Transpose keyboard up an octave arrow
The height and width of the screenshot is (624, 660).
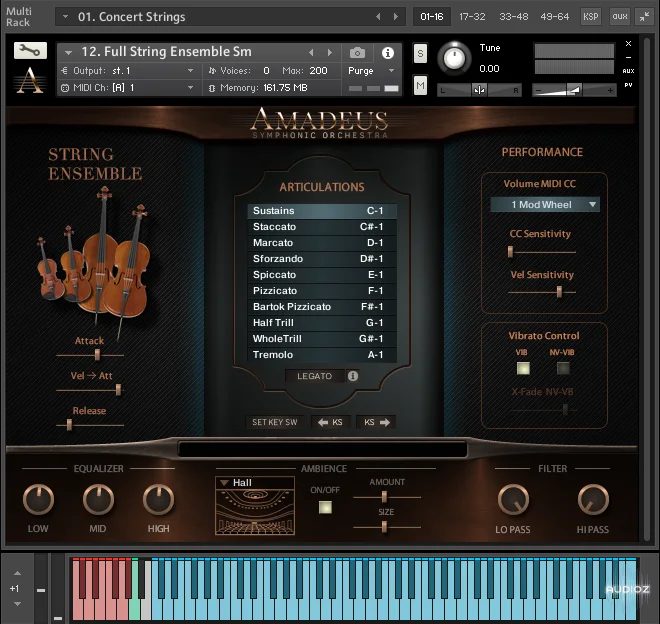tap(17, 573)
